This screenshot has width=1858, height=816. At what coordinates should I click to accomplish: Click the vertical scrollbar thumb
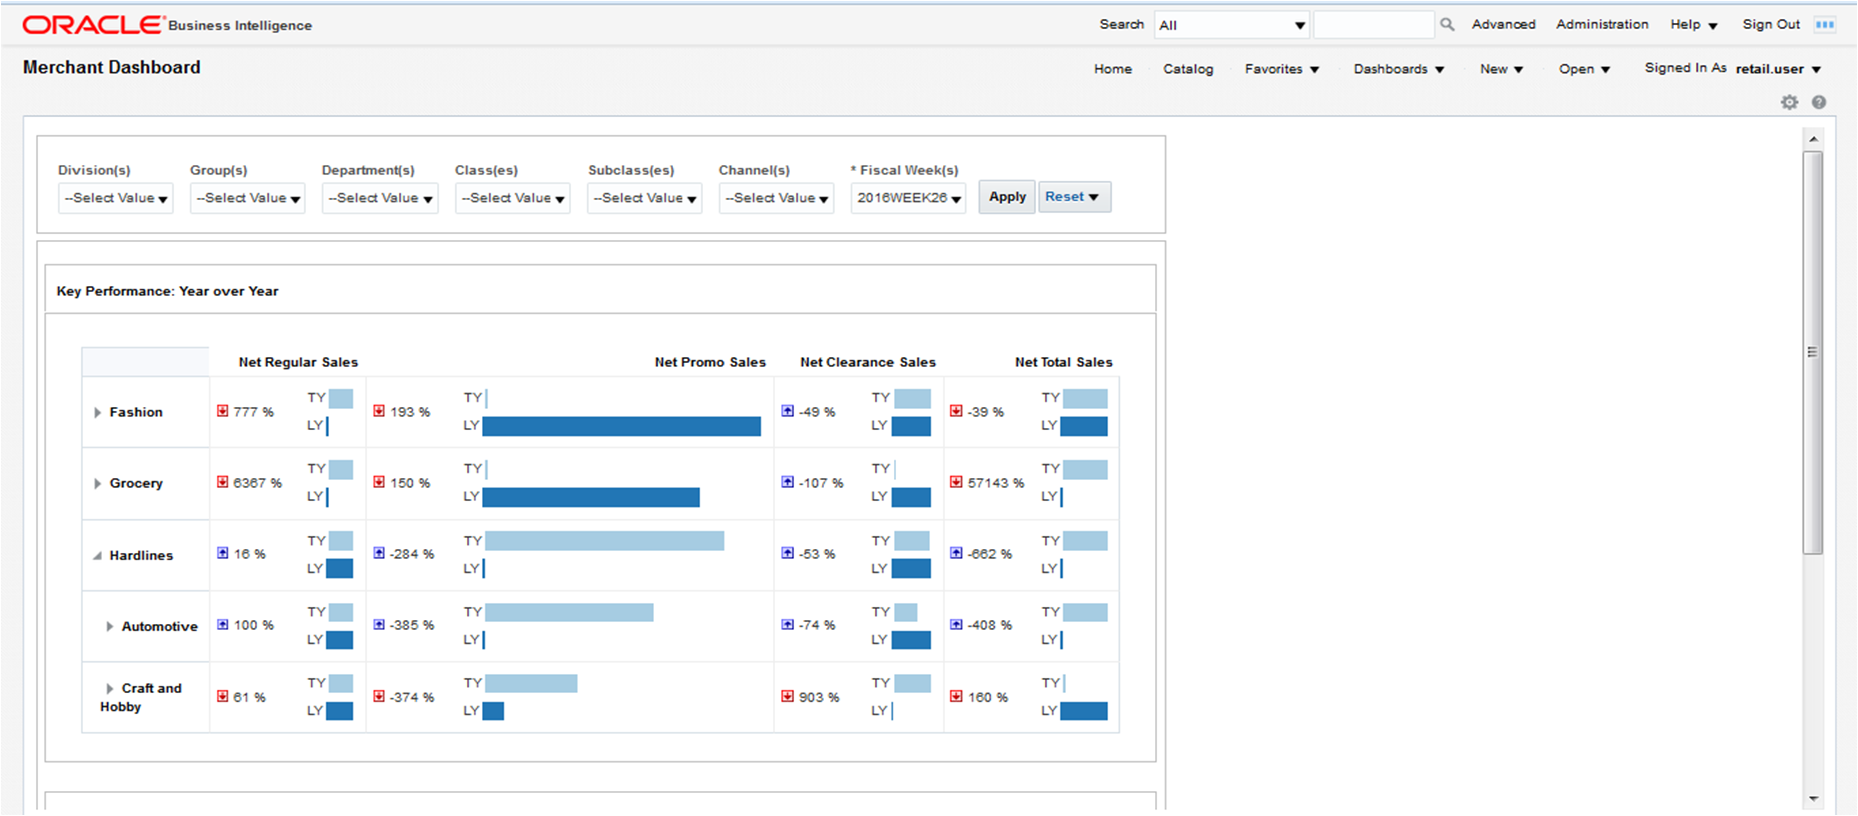click(1813, 352)
